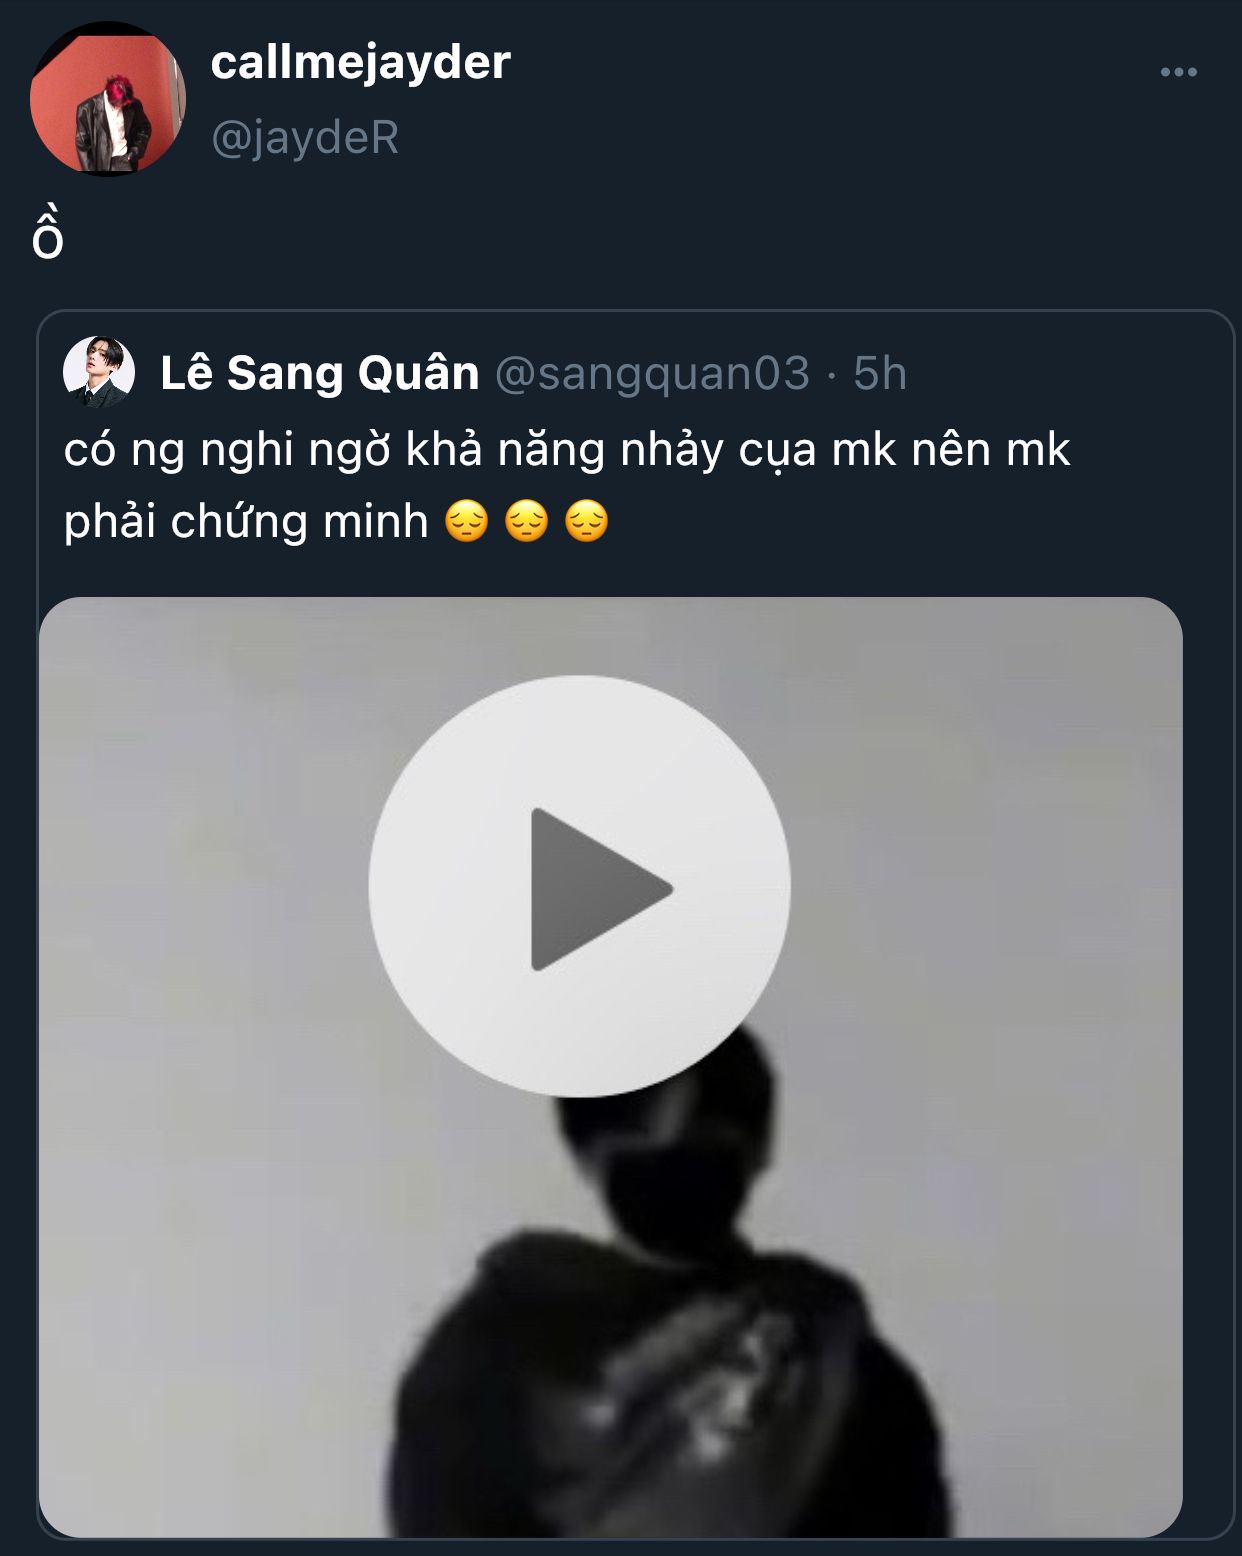Click the last pensive face emoji
Viewport: 1242px width, 1556px height.
(587, 522)
